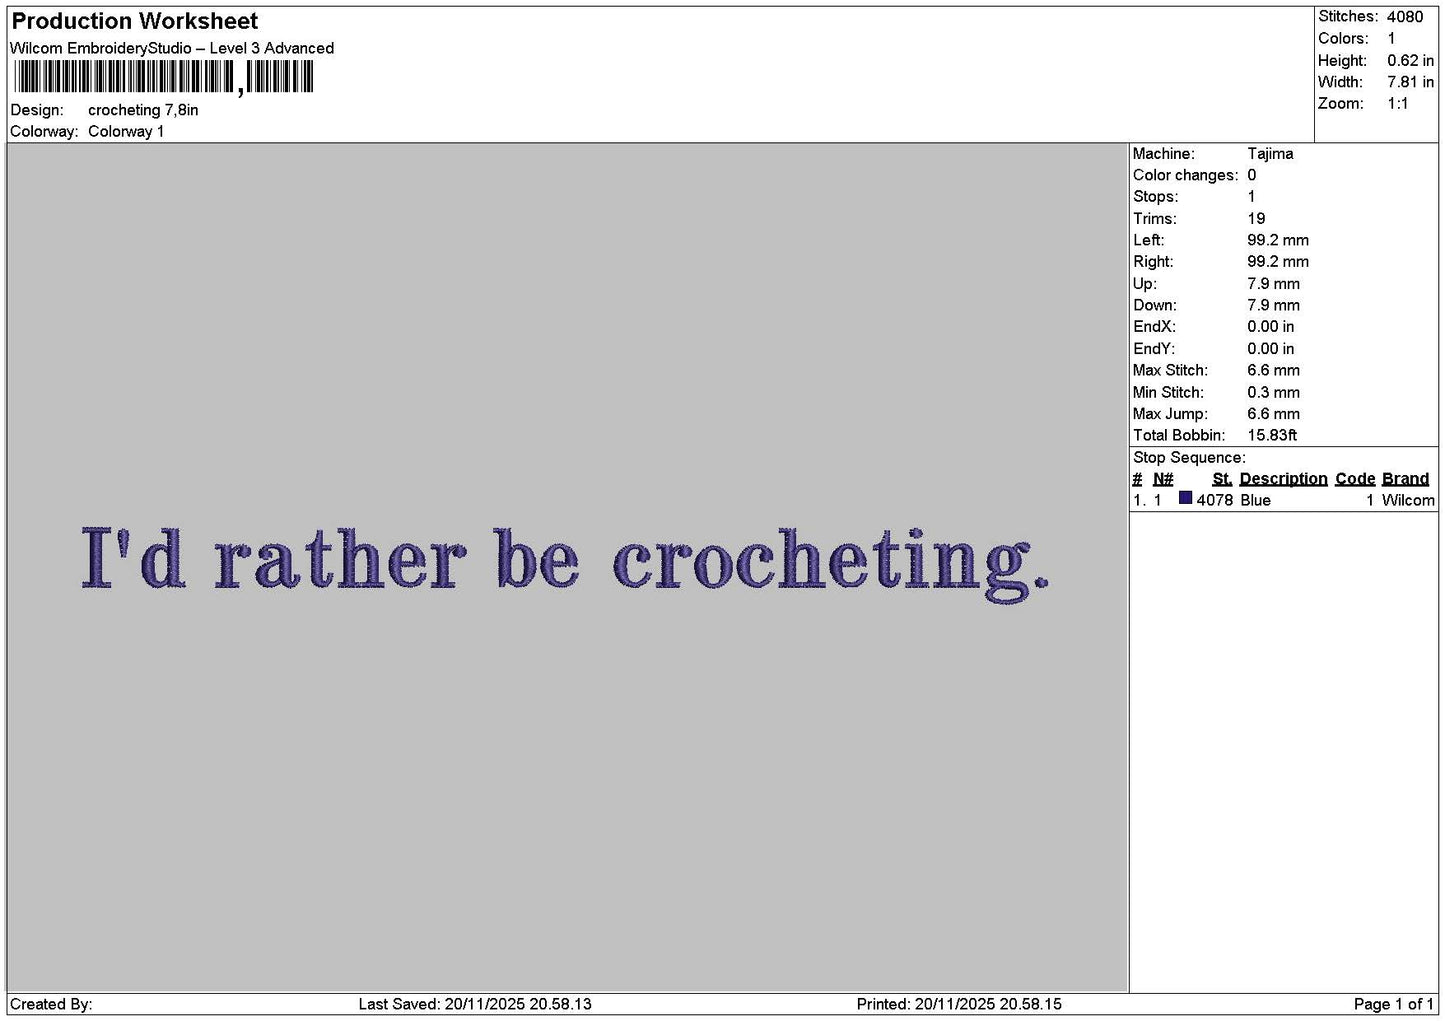
Task: Click the 'Colorway 1' value
Action: pyautogui.click(x=126, y=131)
